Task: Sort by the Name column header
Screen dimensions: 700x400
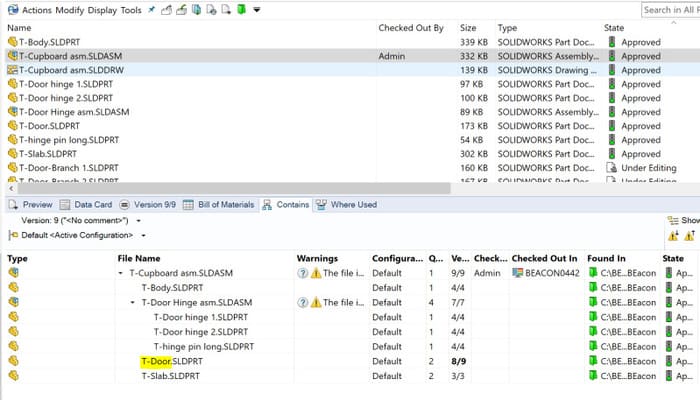Action: point(19,28)
